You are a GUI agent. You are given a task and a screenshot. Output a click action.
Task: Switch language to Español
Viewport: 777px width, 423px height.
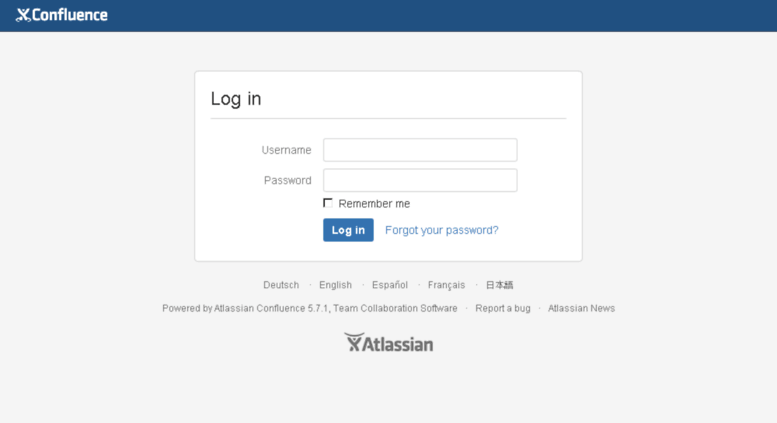pyautogui.click(x=390, y=285)
